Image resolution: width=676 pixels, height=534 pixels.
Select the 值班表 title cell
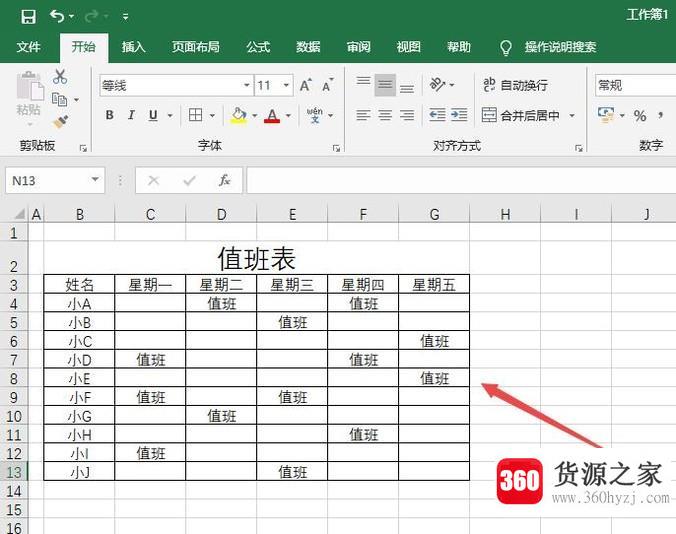pos(257,258)
